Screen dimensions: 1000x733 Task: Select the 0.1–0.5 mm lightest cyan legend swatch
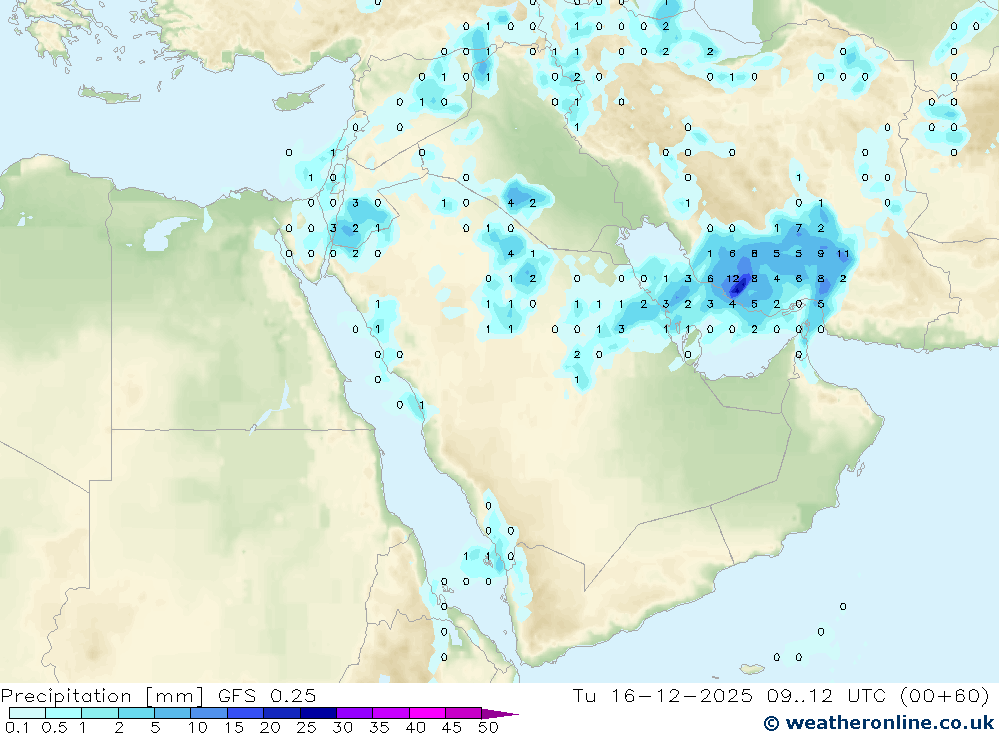[27, 713]
